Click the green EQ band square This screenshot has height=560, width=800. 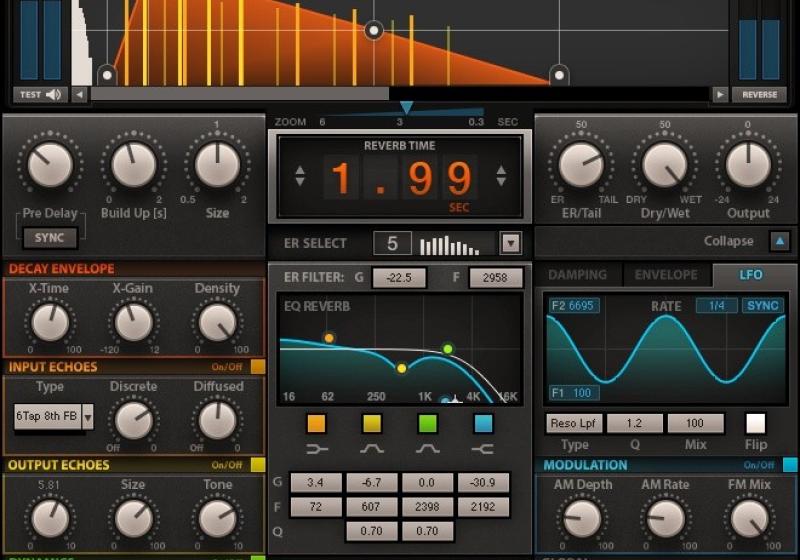coord(428,423)
